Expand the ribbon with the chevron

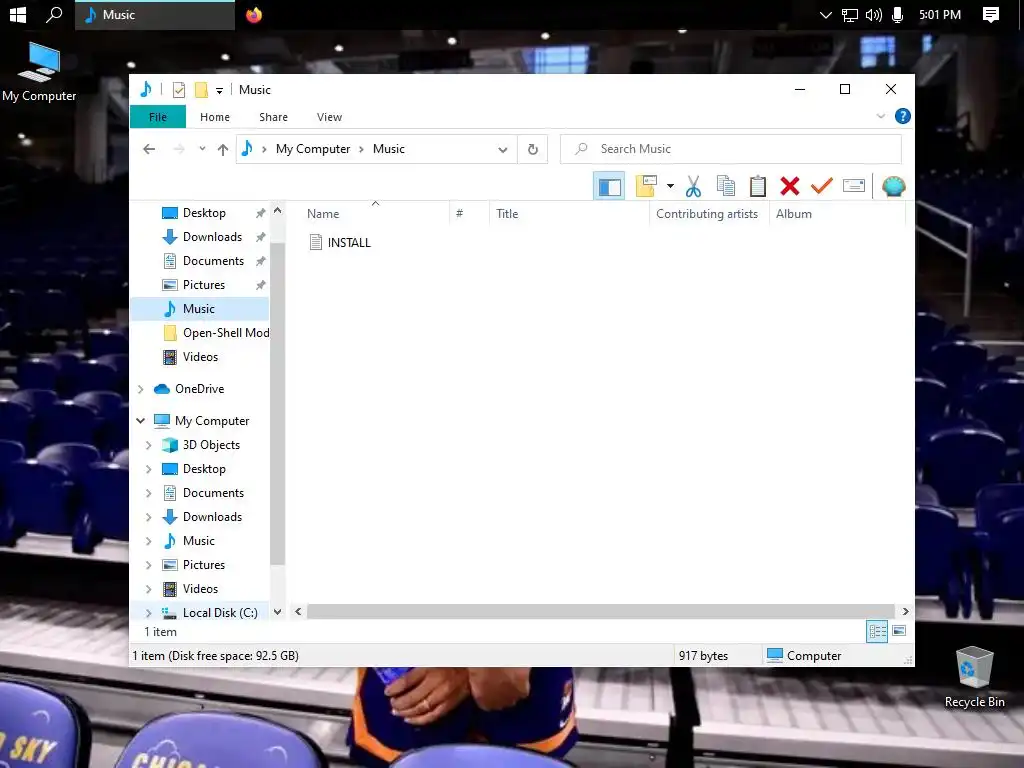[880, 116]
